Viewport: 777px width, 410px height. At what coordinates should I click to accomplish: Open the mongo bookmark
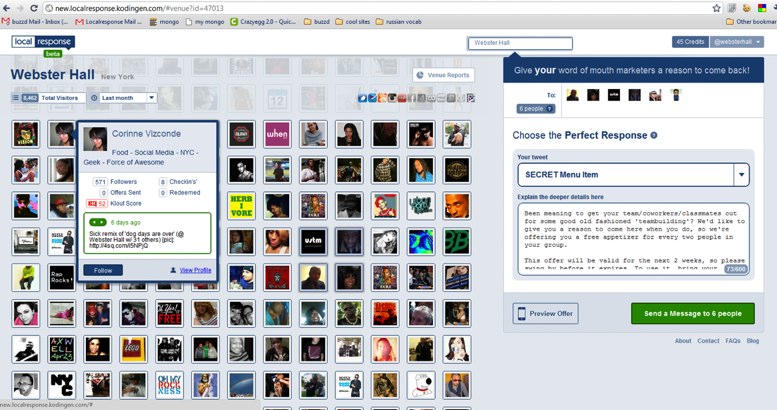tap(165, 22)
